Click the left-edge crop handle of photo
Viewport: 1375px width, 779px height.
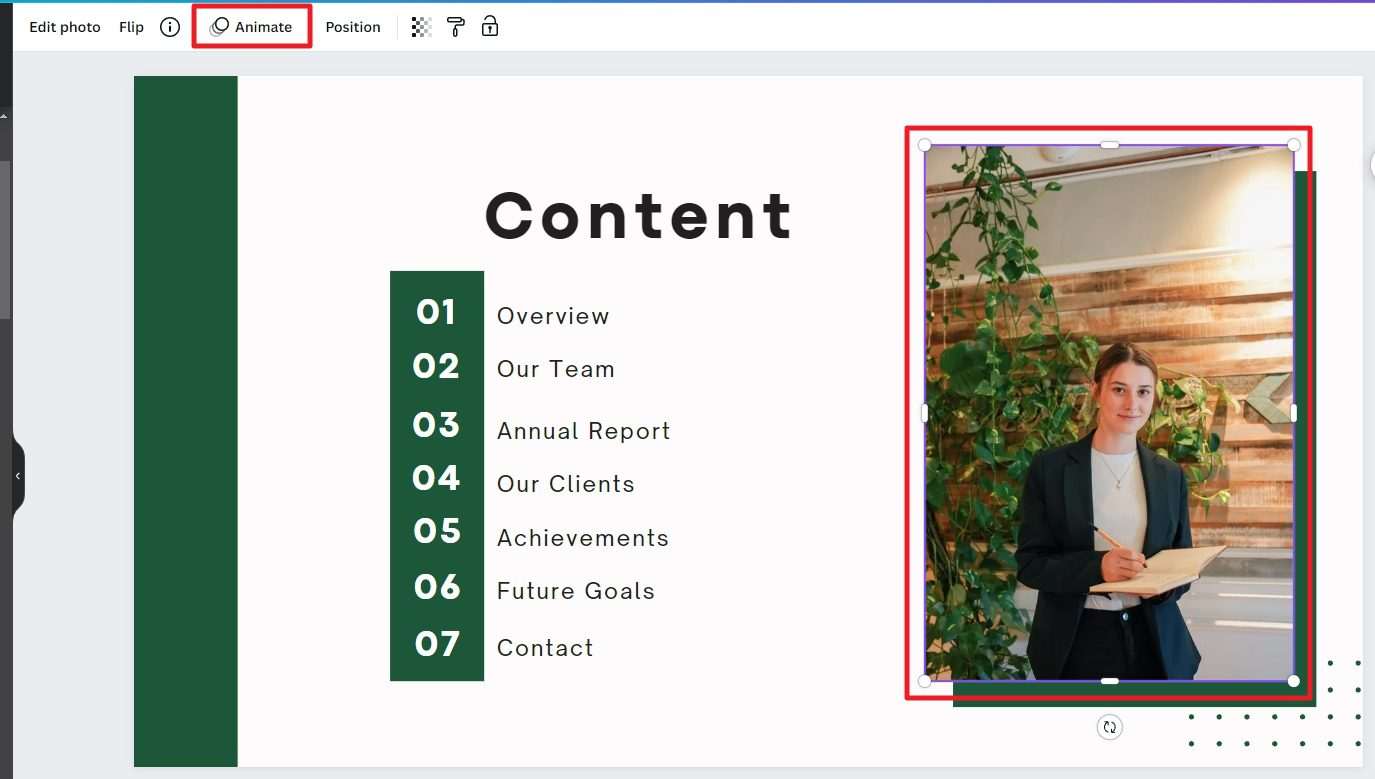click(924, 413)
